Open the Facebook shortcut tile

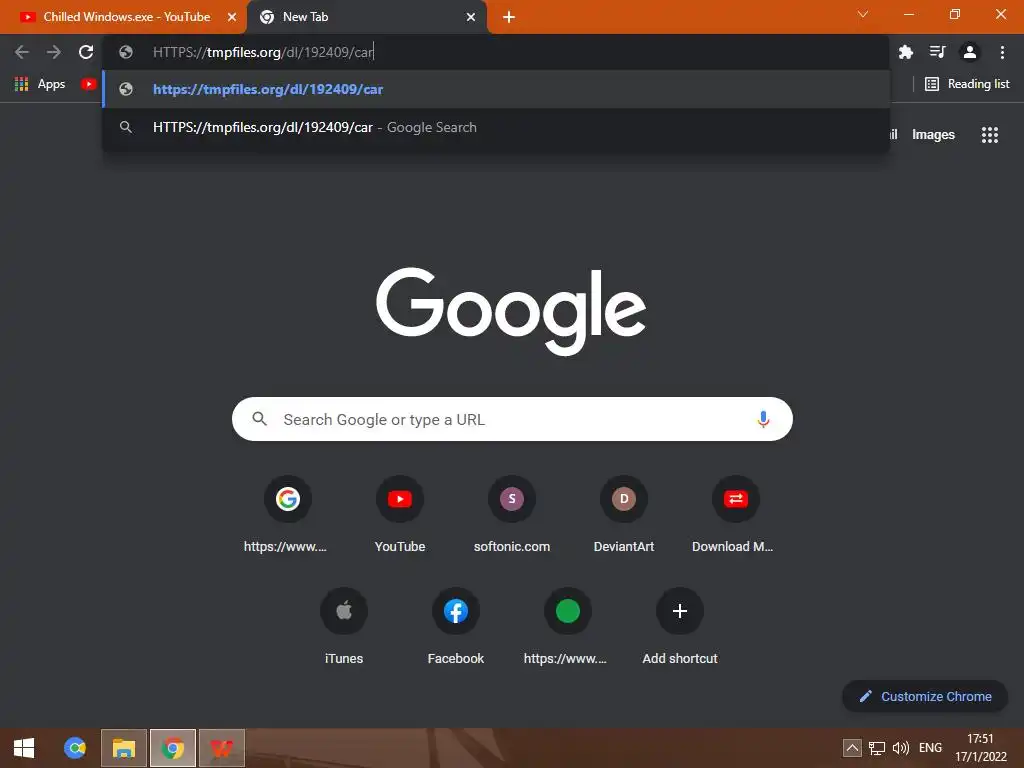point(455,627)
